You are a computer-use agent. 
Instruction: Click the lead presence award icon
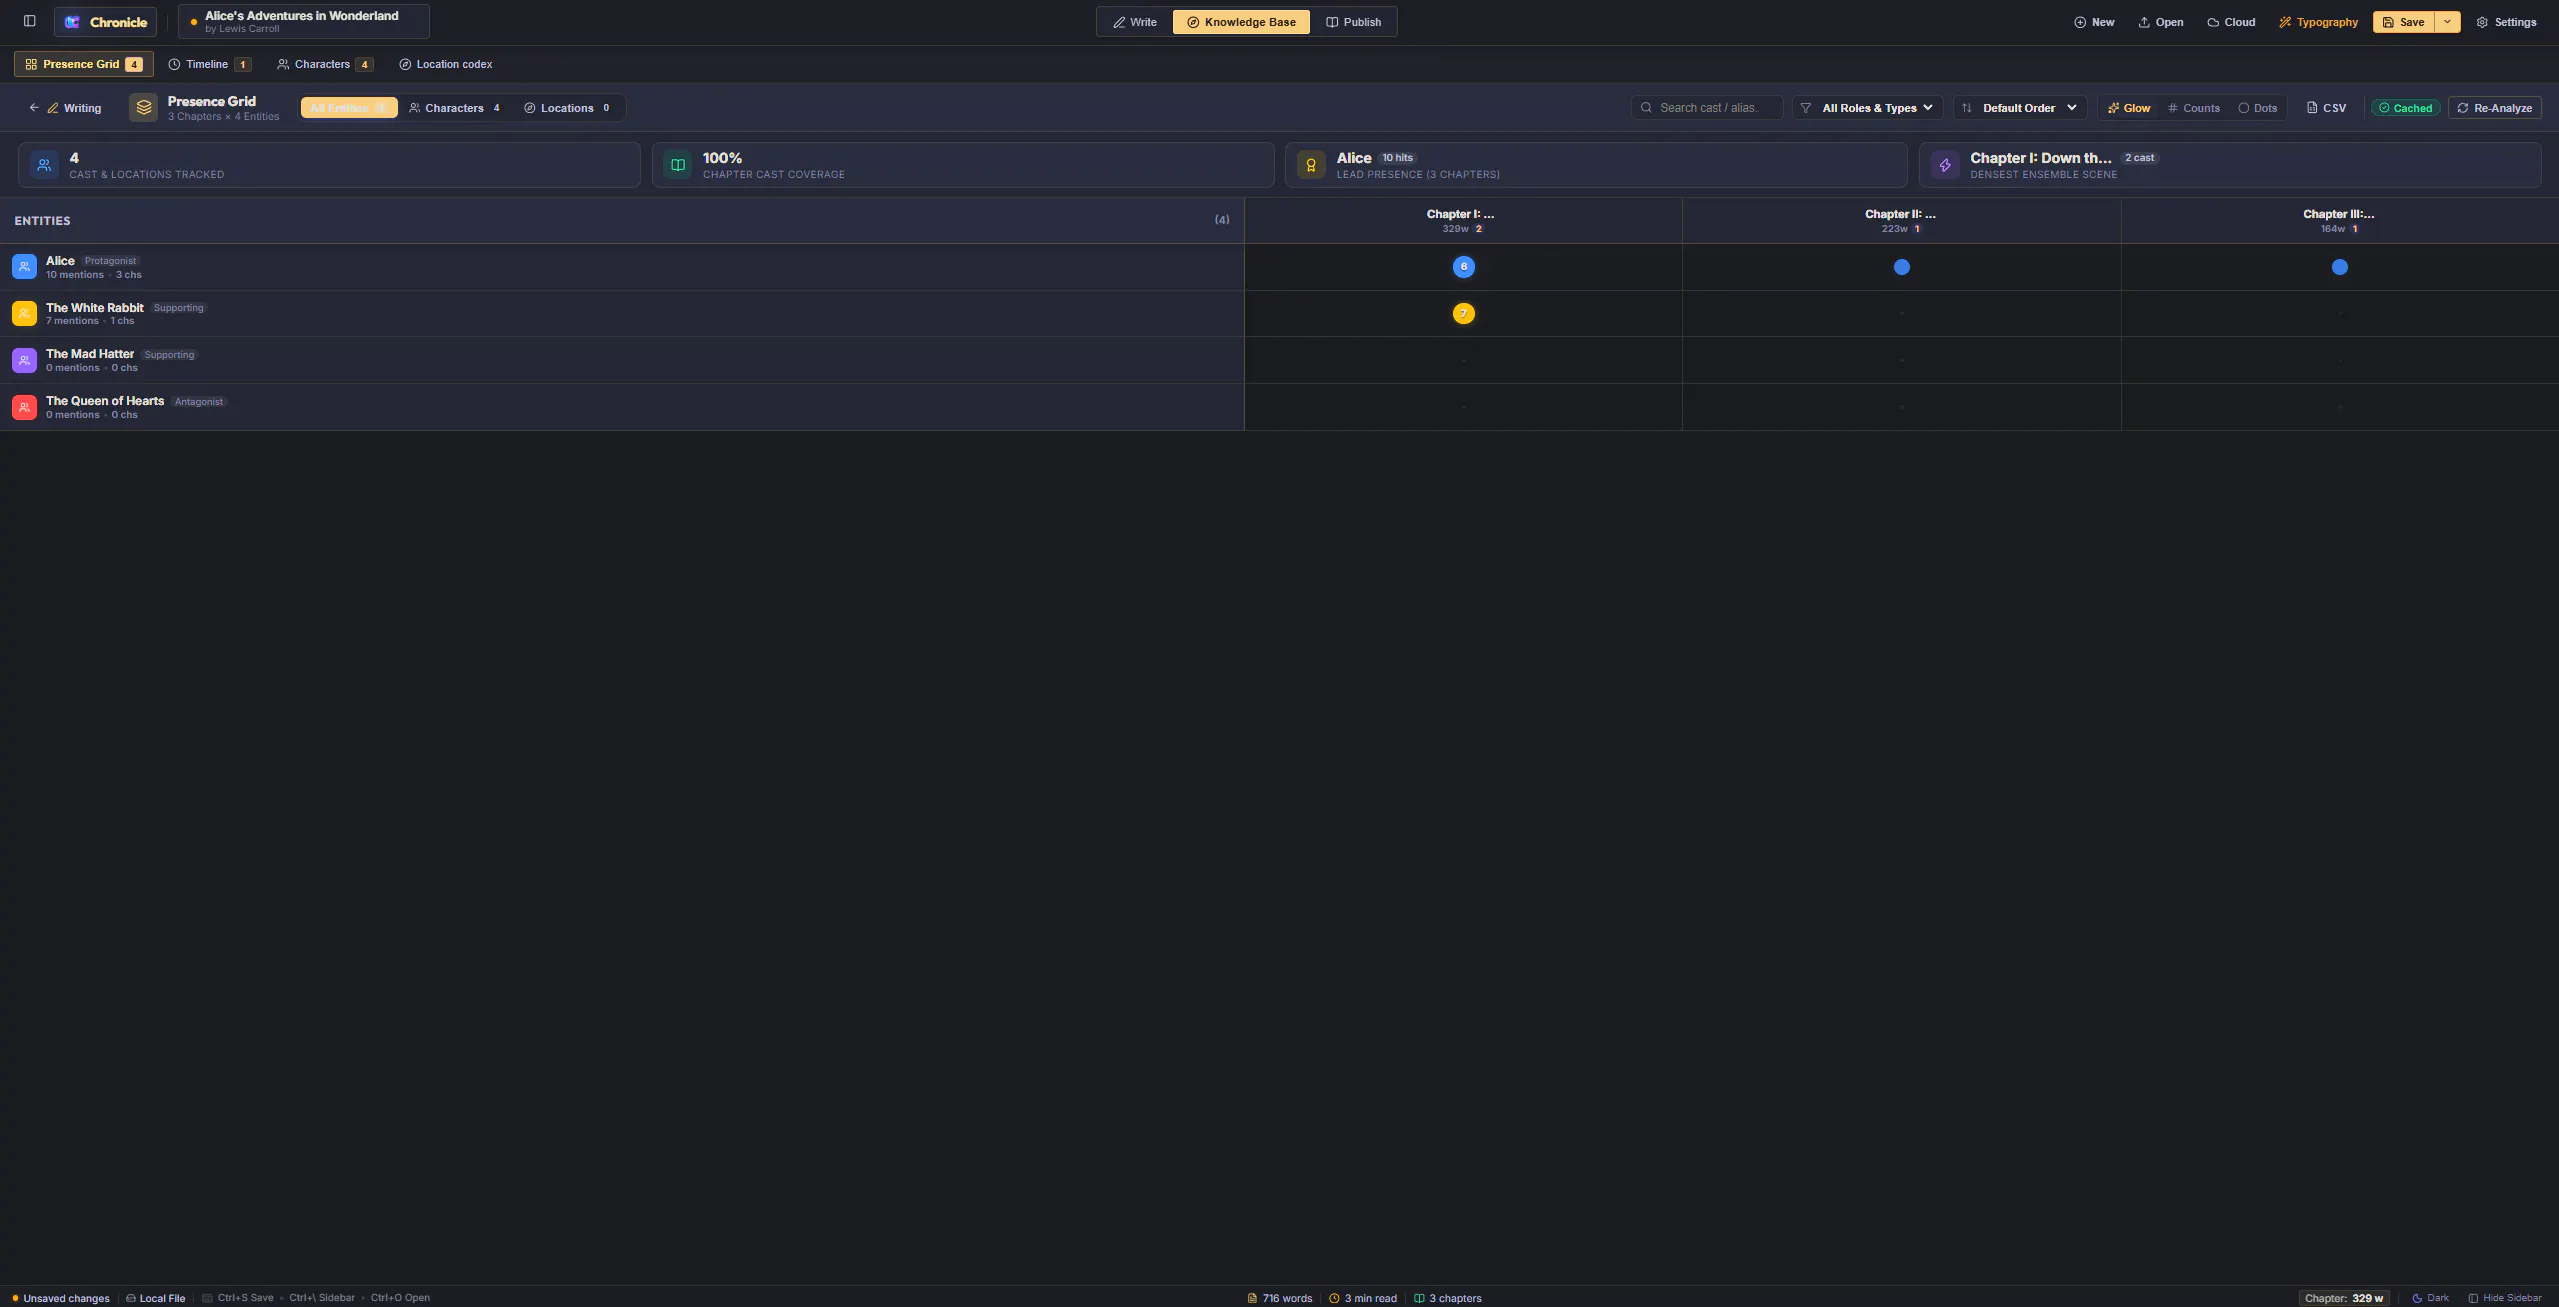[x=1311, y=165]
